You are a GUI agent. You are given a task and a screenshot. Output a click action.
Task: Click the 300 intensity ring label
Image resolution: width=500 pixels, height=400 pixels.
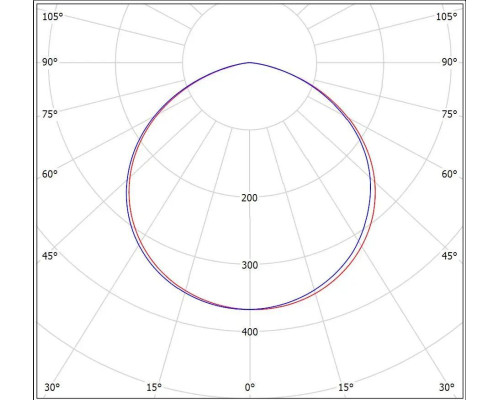(x=249, y=265)
